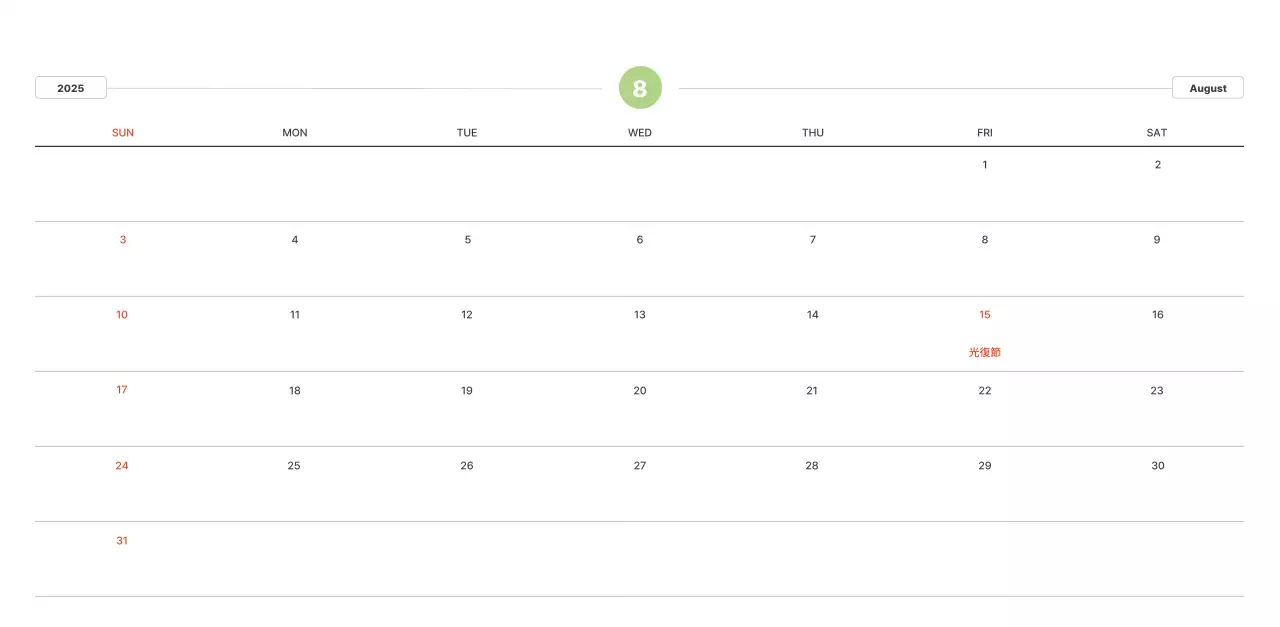
Task: Click Thursday the 28th date
Action: coord(812,466)
